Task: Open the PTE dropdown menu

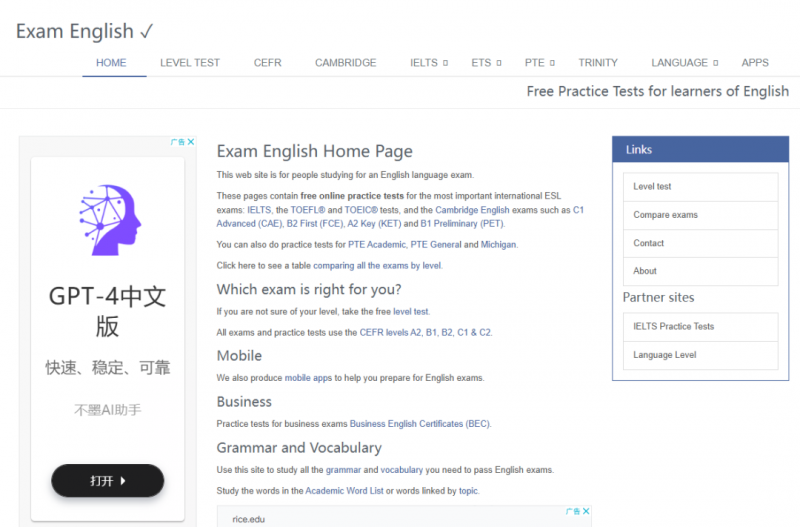Action: pos(539,63)
